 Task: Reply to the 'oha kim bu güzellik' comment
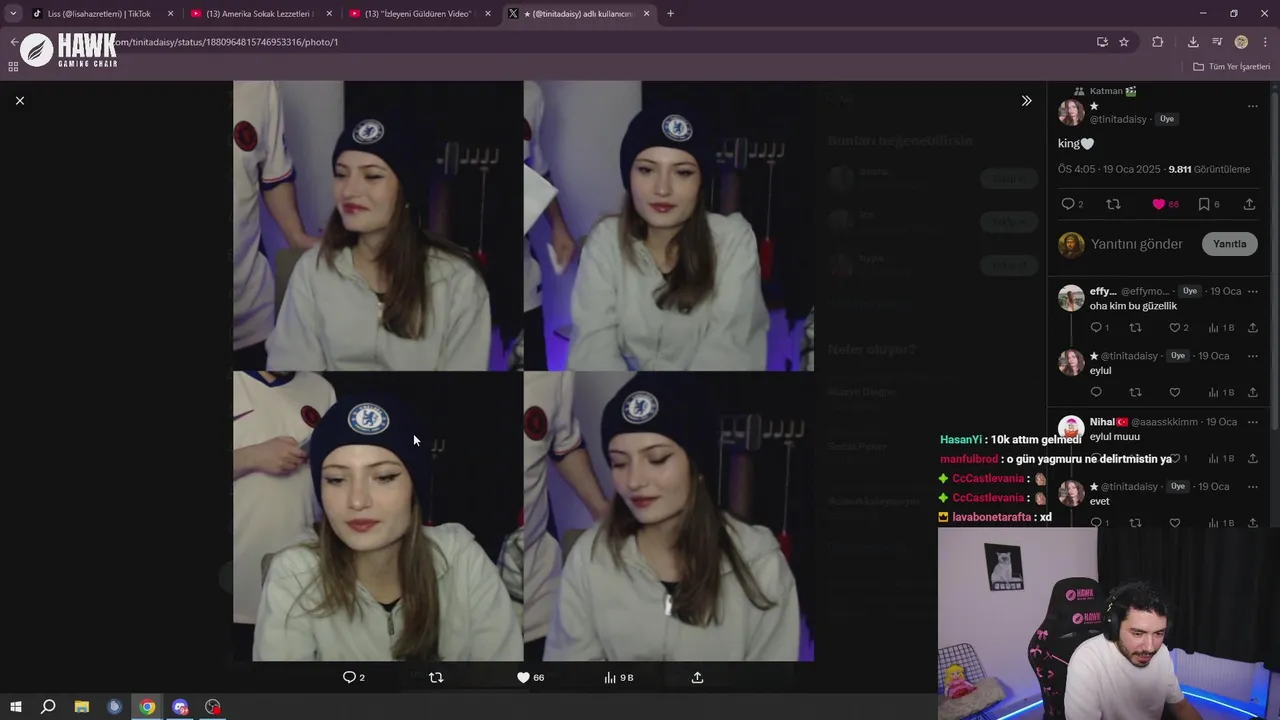(1096, 327)
